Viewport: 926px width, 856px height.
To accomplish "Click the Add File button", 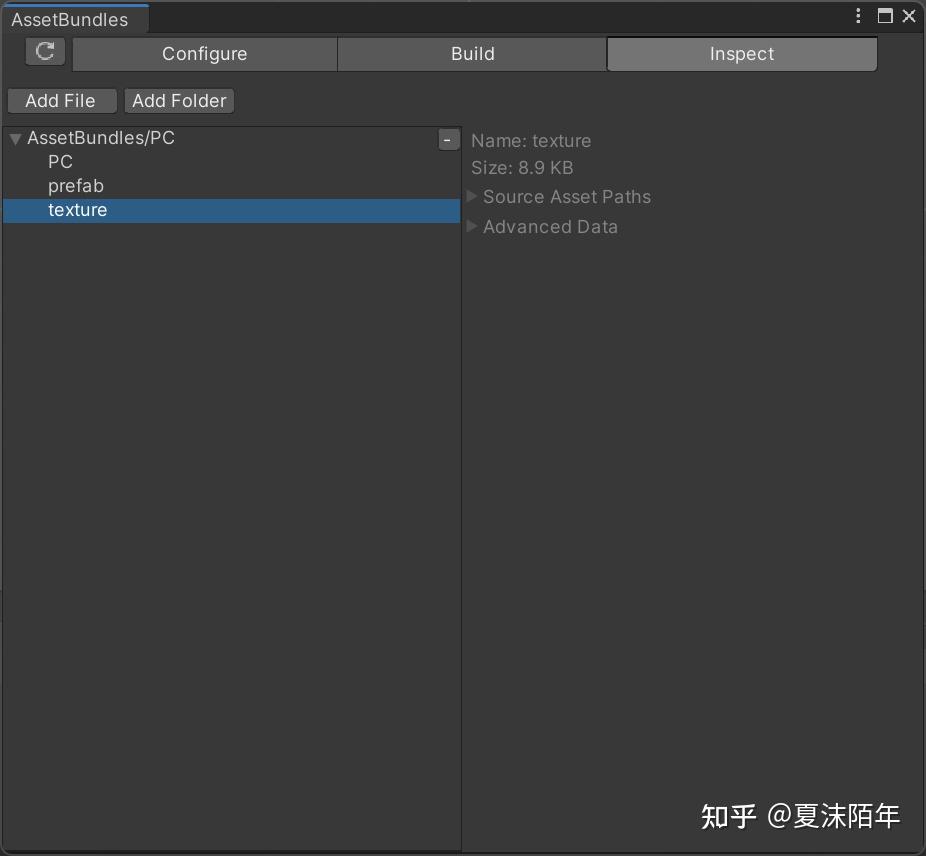I will point(61,100).
